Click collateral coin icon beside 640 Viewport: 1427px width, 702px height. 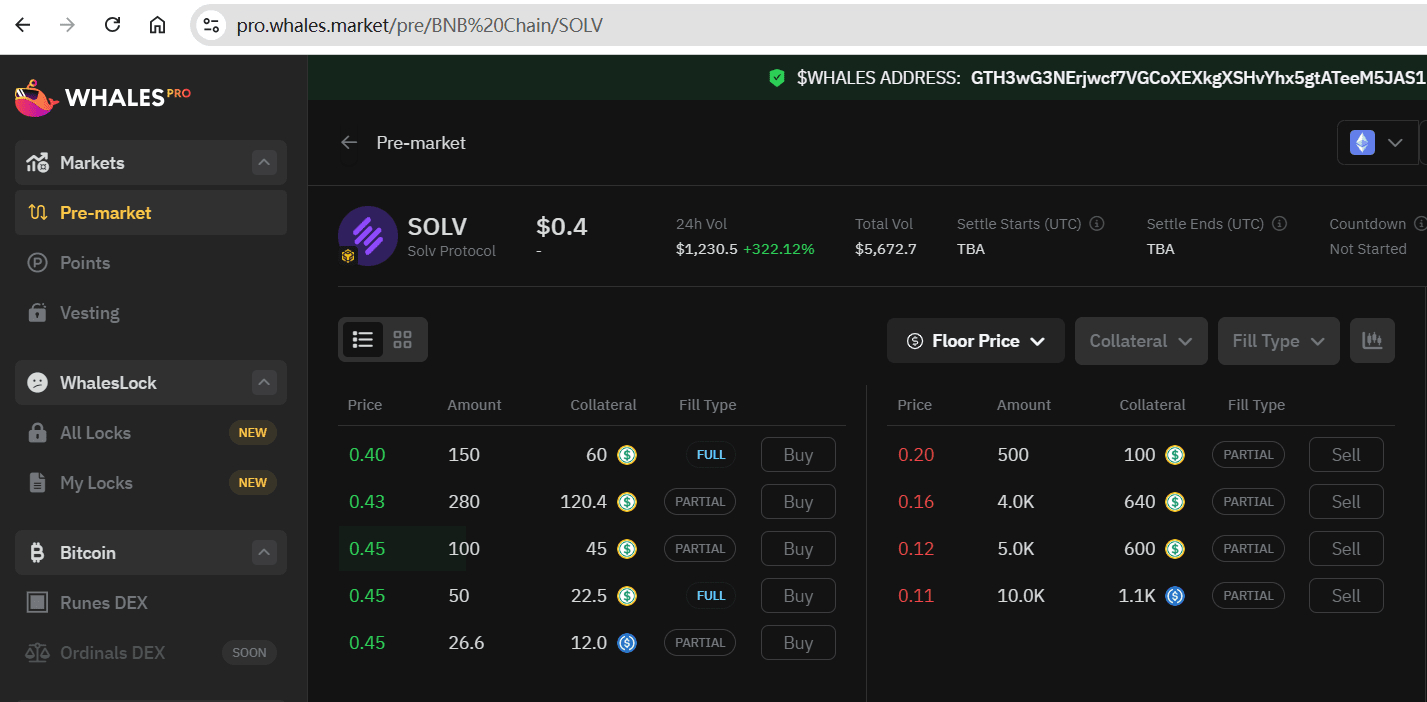(1175, 502)
